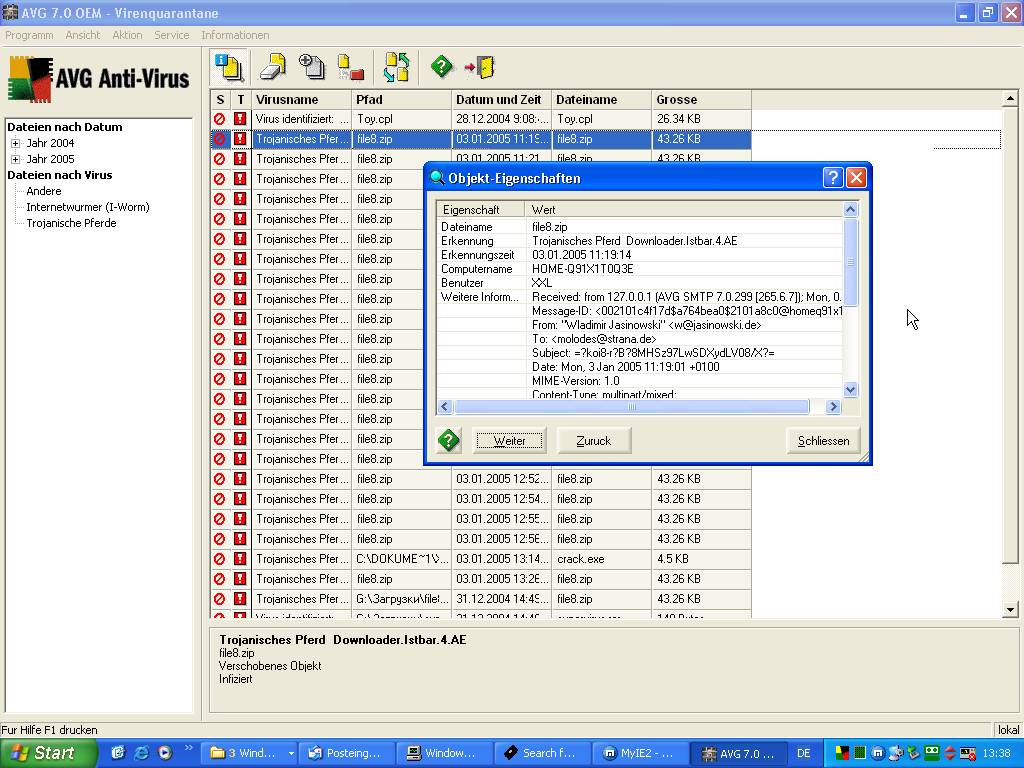This screenshot has width=1024, height=768.
Task: Open the Service menu
Action: pyautogui.click(x=172, y=35)
